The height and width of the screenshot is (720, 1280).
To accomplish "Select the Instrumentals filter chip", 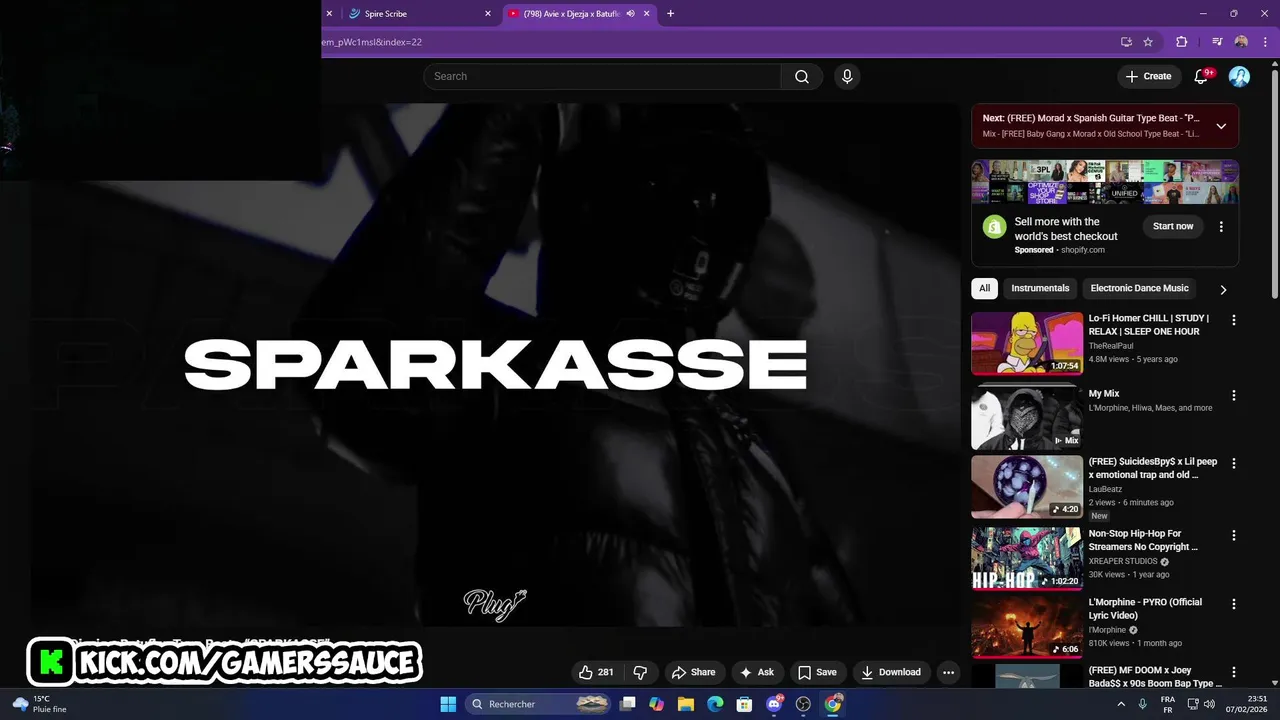I will [x=1040, y=288].
